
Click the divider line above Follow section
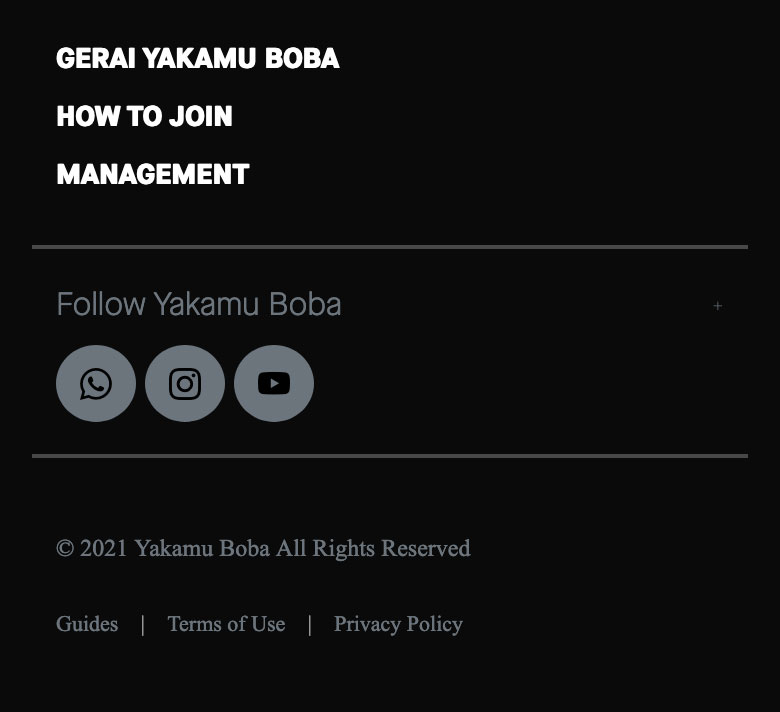[x=390, y=246]
